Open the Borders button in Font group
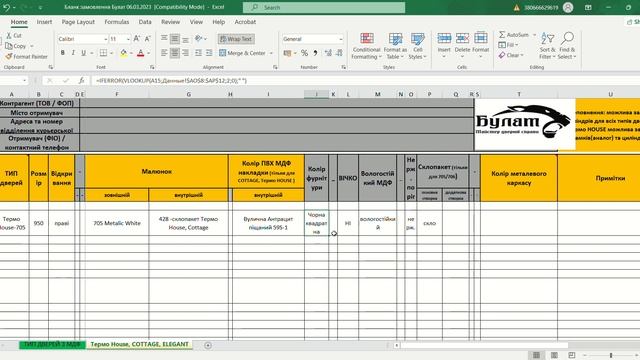 [x=104, y=53]
